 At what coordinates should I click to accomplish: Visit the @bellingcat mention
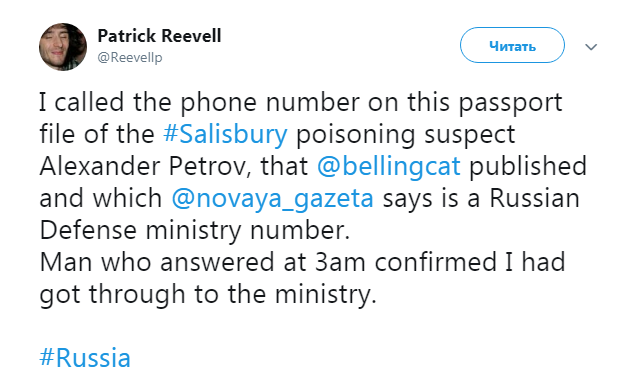pos(389,166)
